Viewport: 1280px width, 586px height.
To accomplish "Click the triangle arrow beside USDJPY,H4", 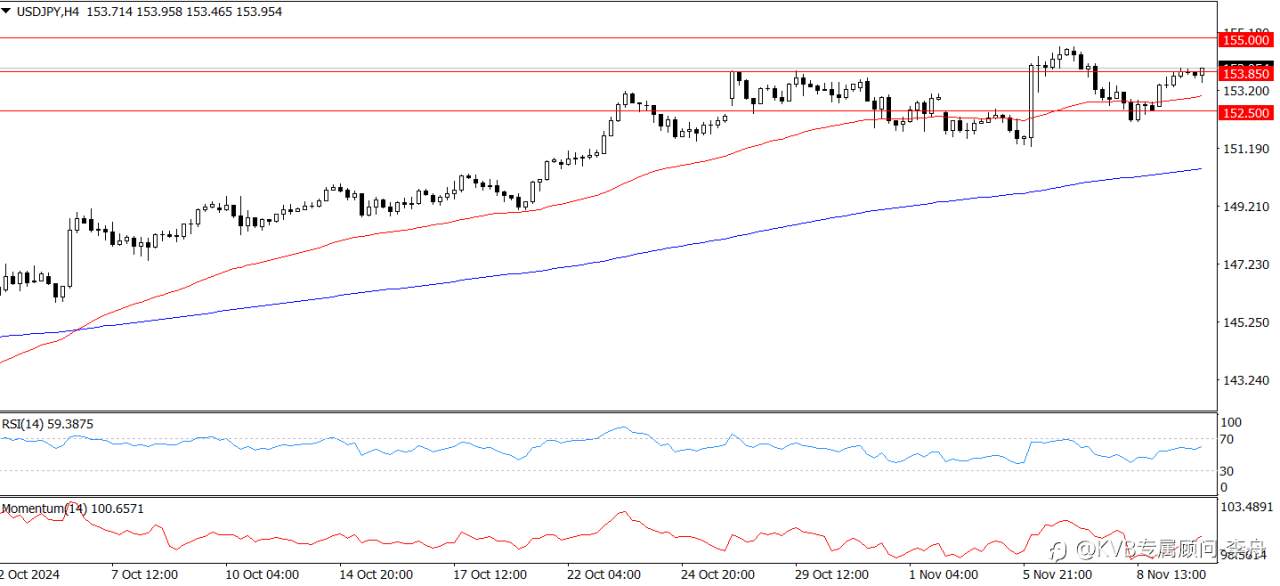I will click(8, 10).
